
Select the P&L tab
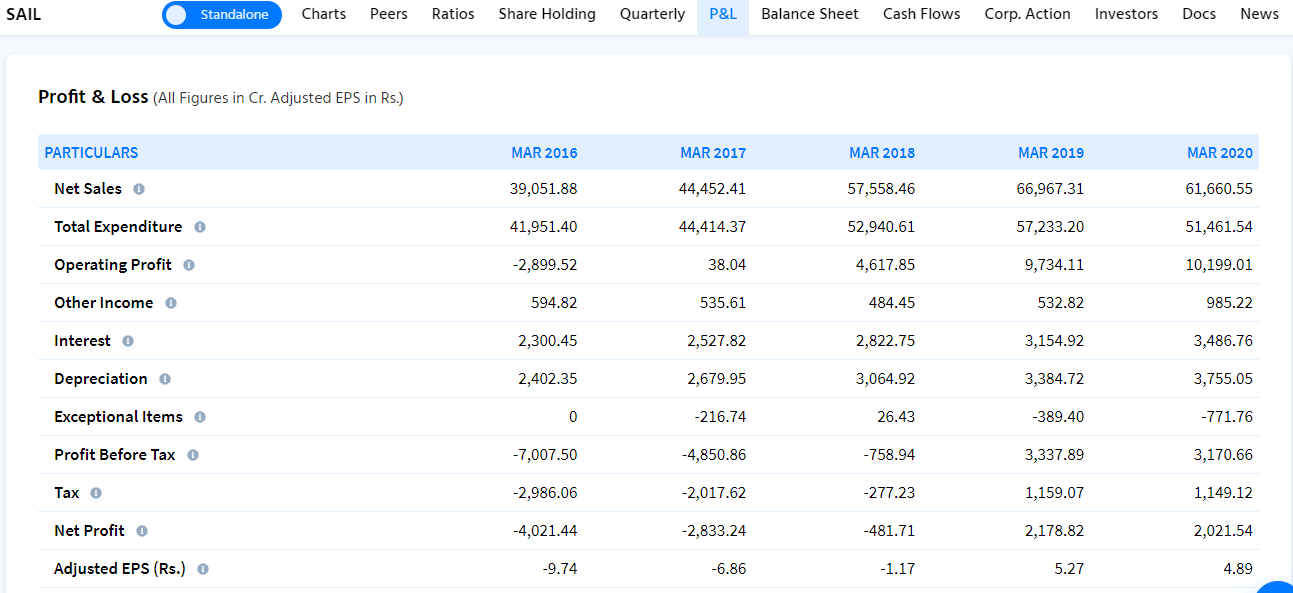pyautogui.click(x=723, y=14)
